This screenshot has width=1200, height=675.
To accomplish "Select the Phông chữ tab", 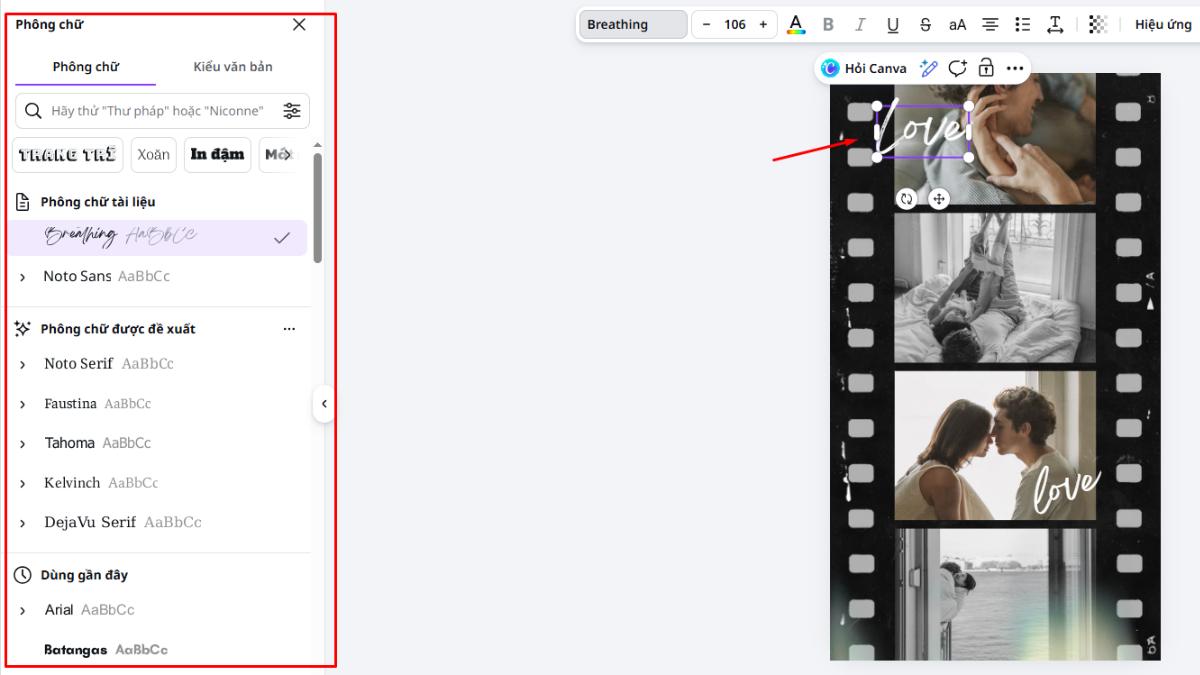I will (86, 67).
